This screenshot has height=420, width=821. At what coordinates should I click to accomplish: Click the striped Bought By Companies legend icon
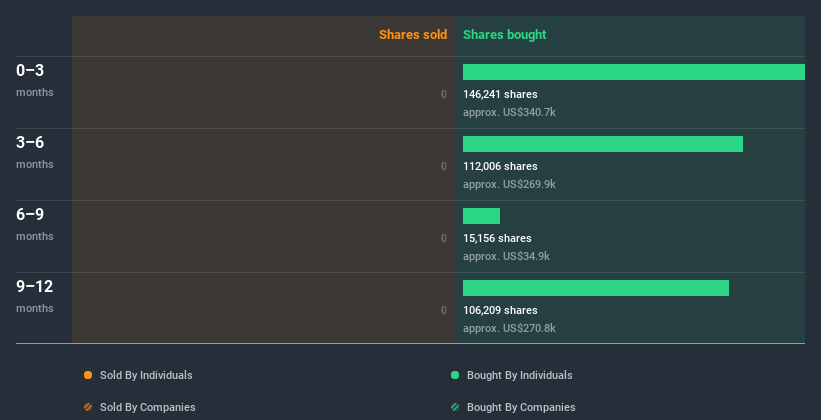(x=455, y=407)
